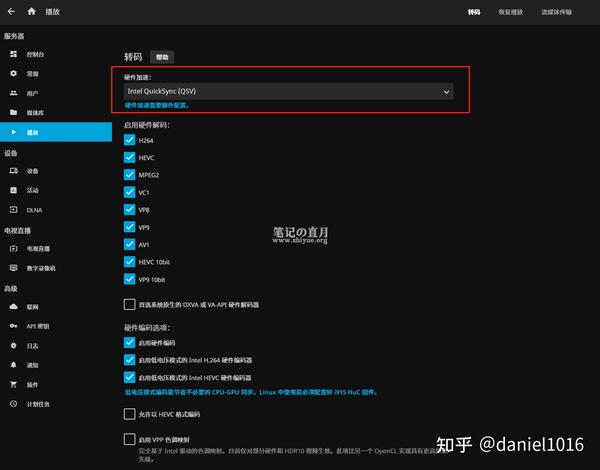
Task: Open DLNA input icon in sidebar
Action: (13, 210)
